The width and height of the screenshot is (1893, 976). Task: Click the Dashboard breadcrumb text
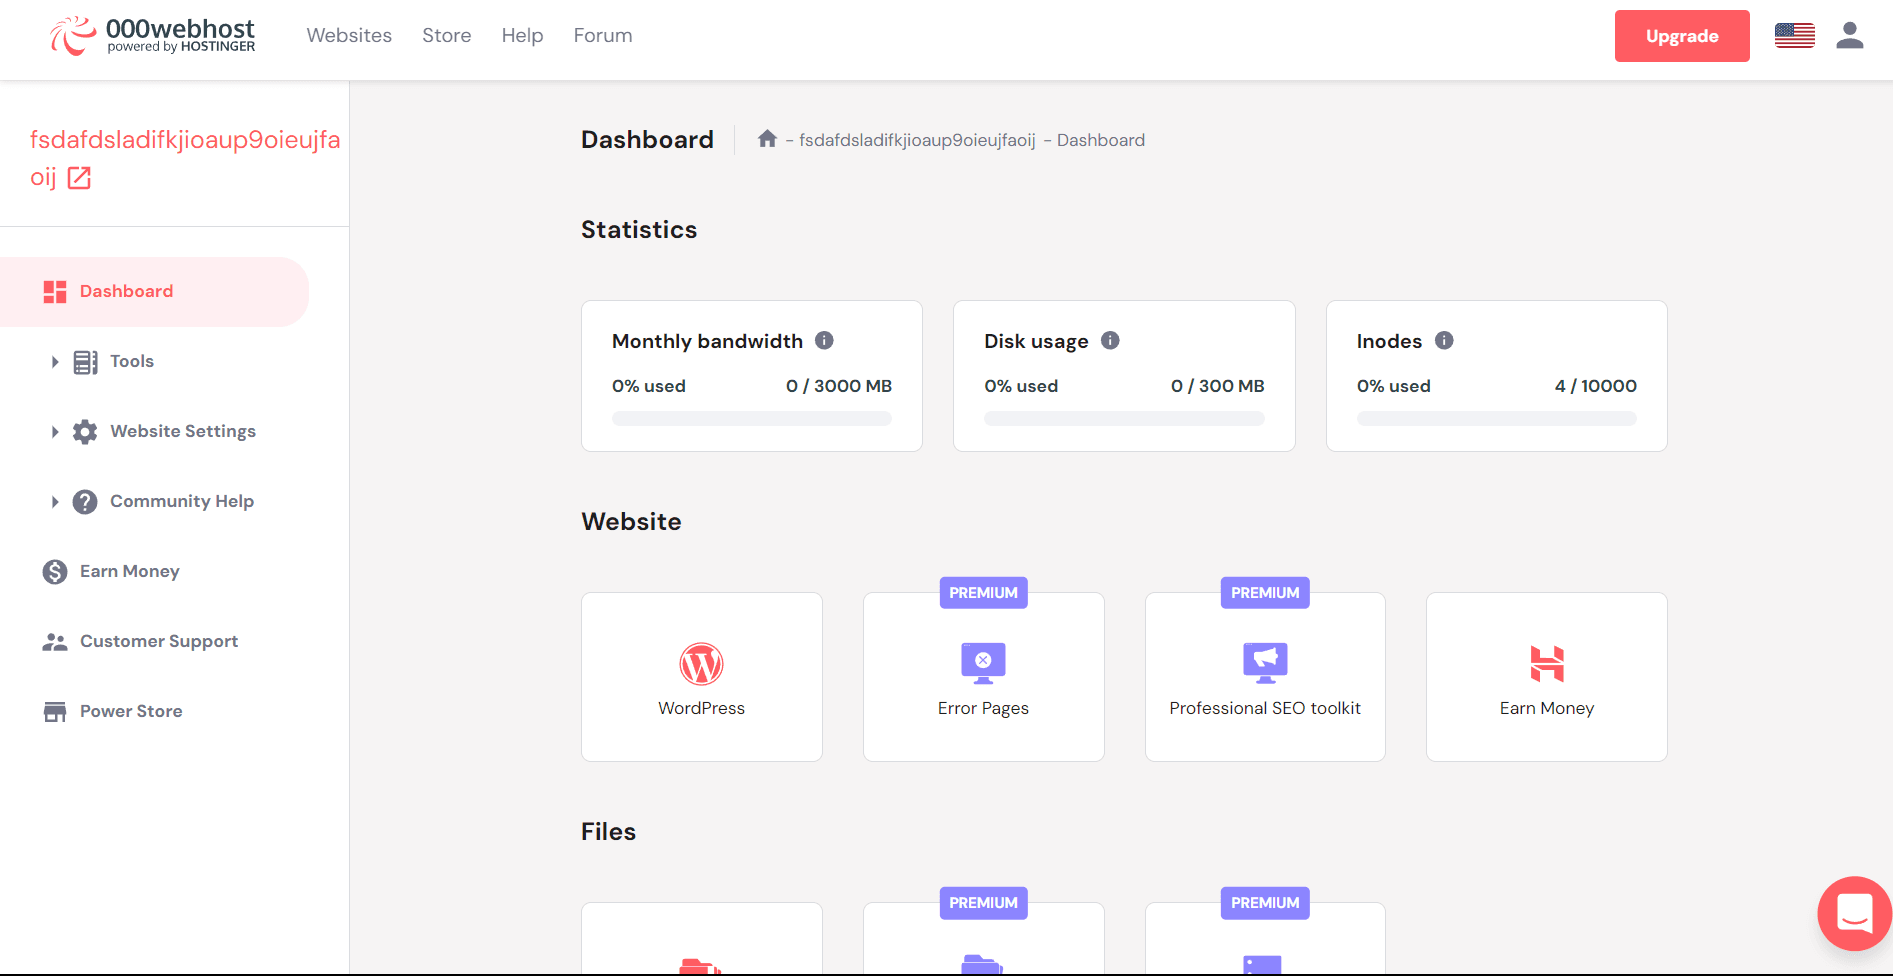tap(1101, 140)
